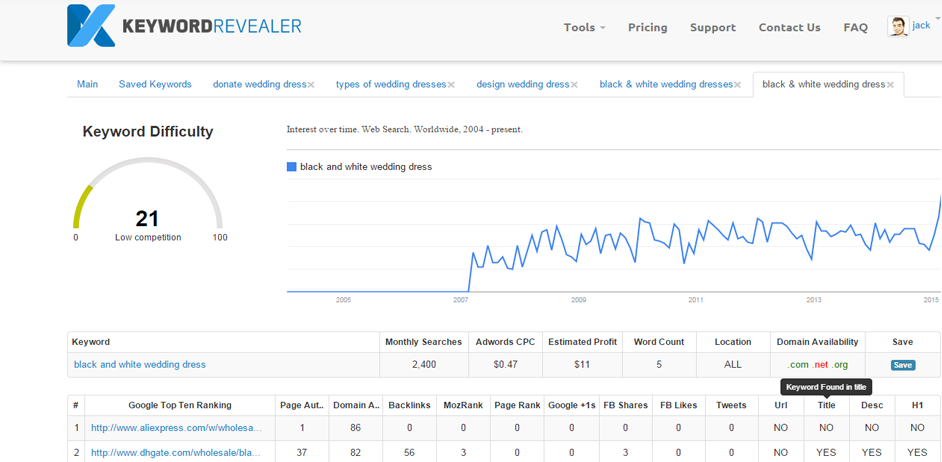Click the Keyword Revealer K logo icon
Screen dimensions: 942x462
[x=91, y=25]
